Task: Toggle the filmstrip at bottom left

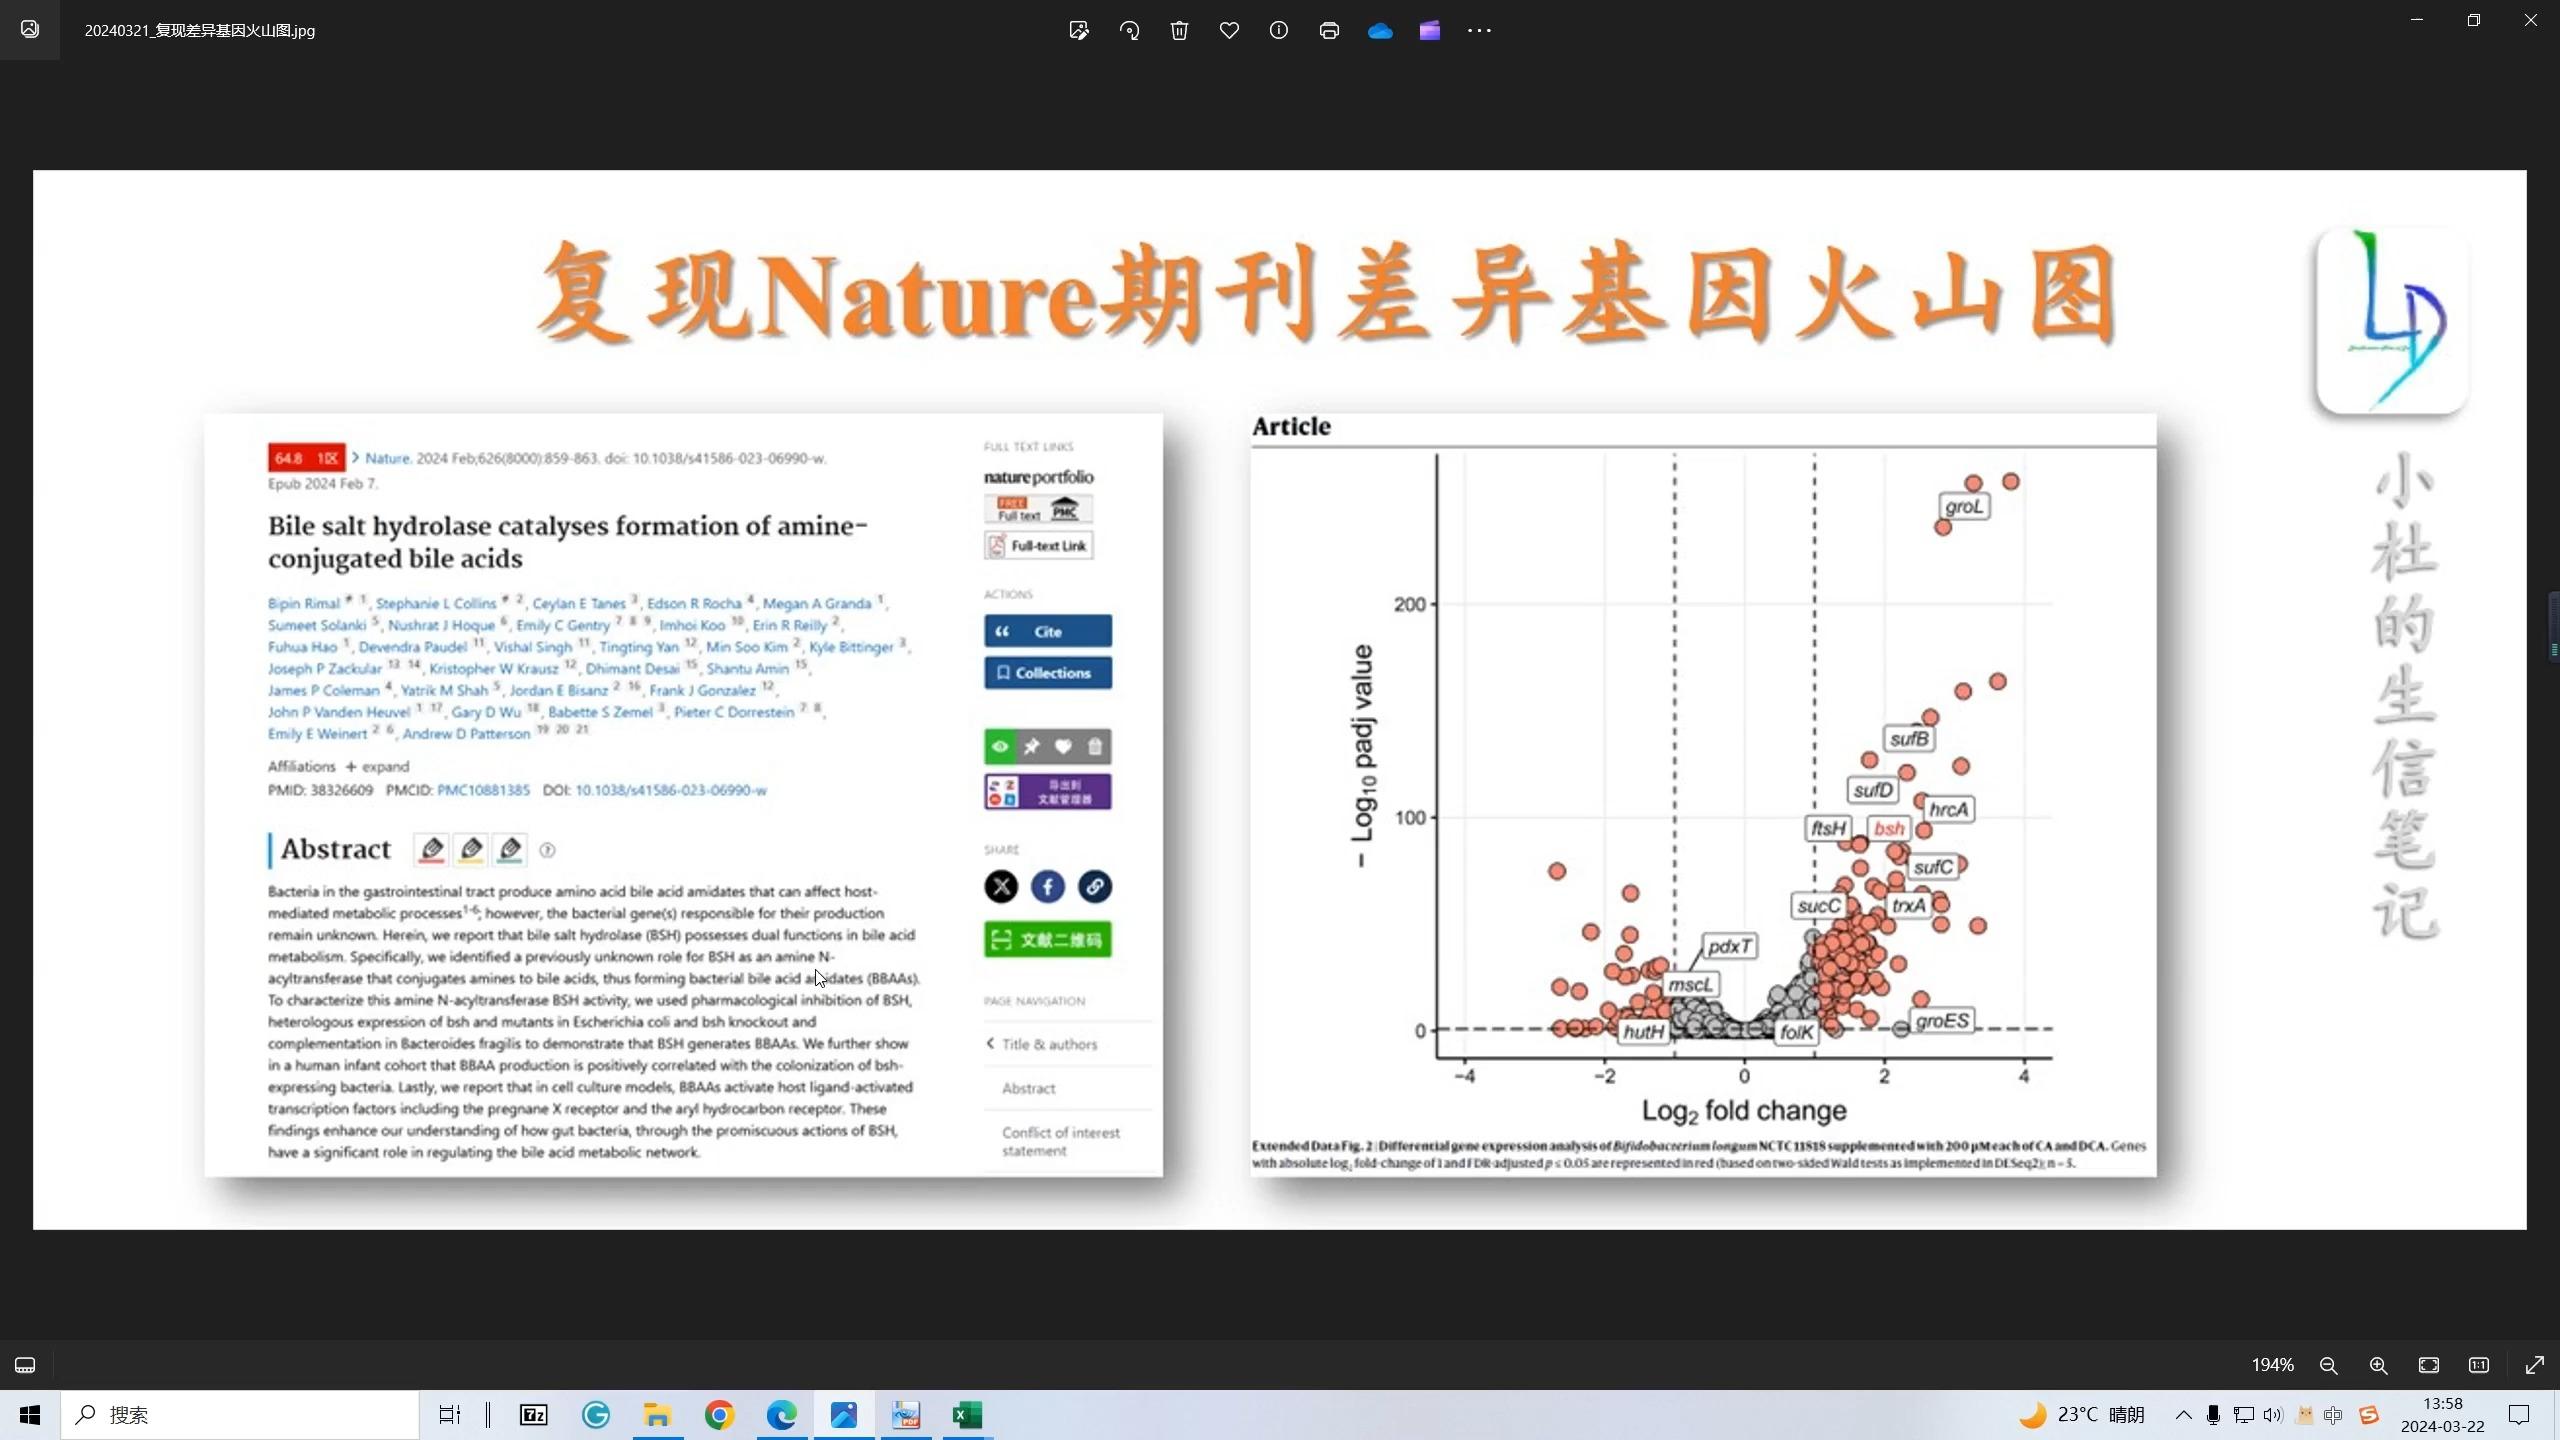Action: click(24, 1364)
